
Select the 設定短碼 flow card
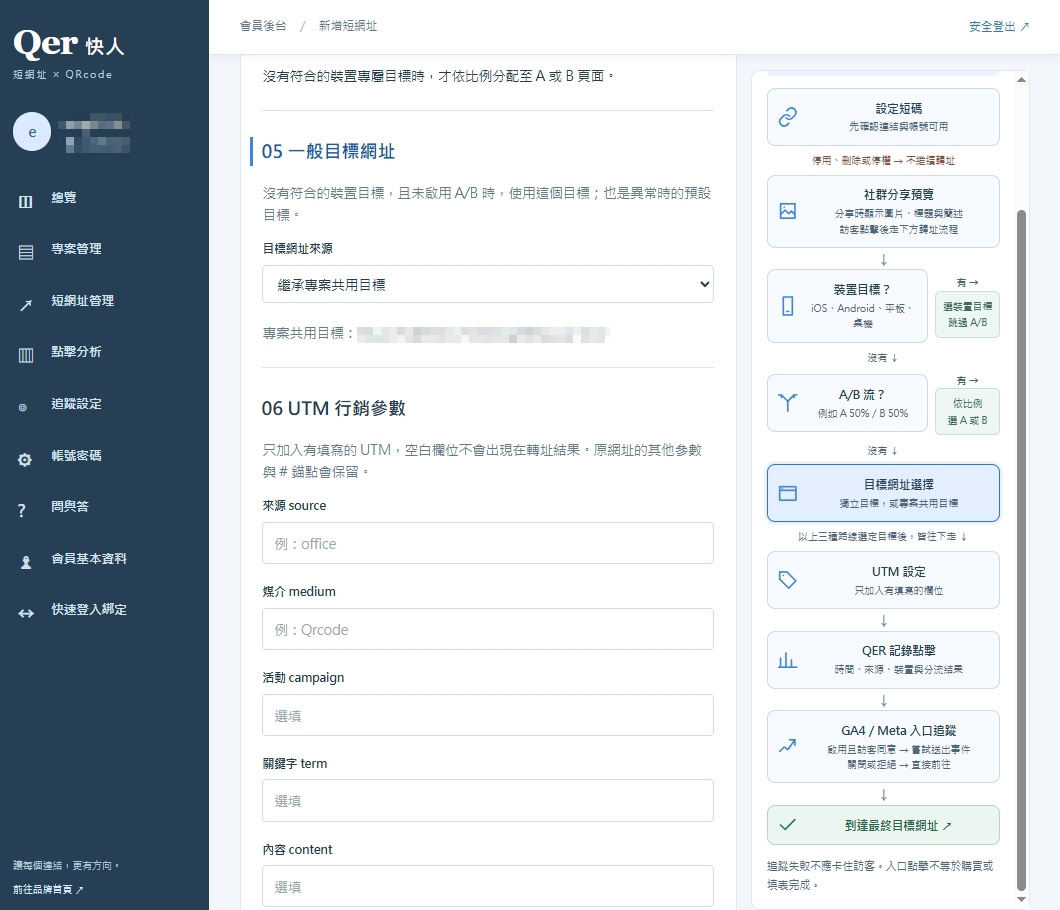[883, 117]
